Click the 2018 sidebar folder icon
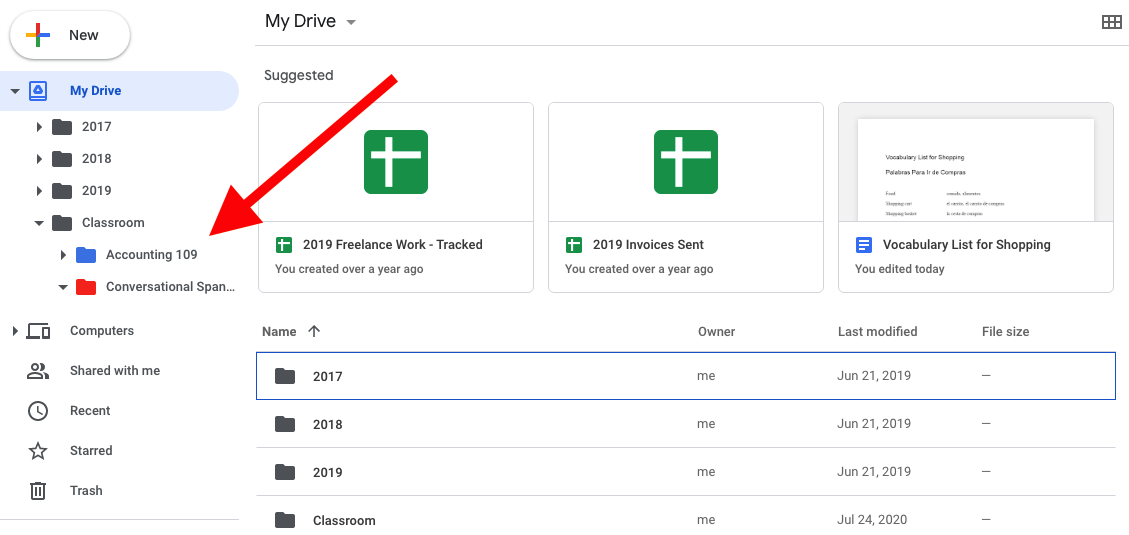The image size is (1129, 535). [63, 158]
